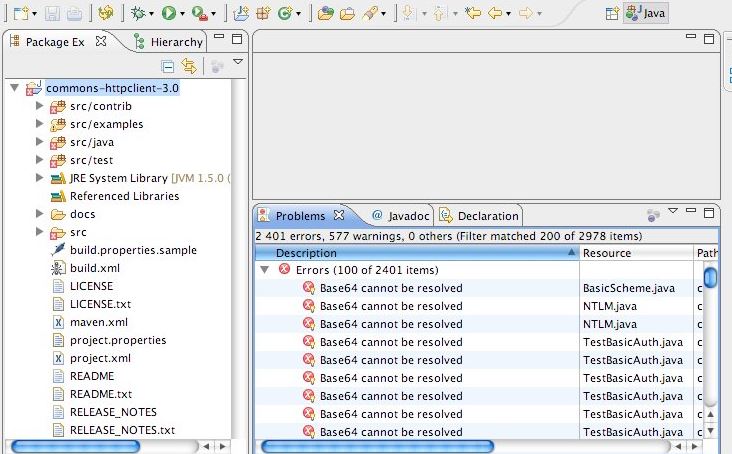Viewport: 732px width, 454px height.
Task: Open the External Tools dropdown arrow
Action: click(213, 14)
